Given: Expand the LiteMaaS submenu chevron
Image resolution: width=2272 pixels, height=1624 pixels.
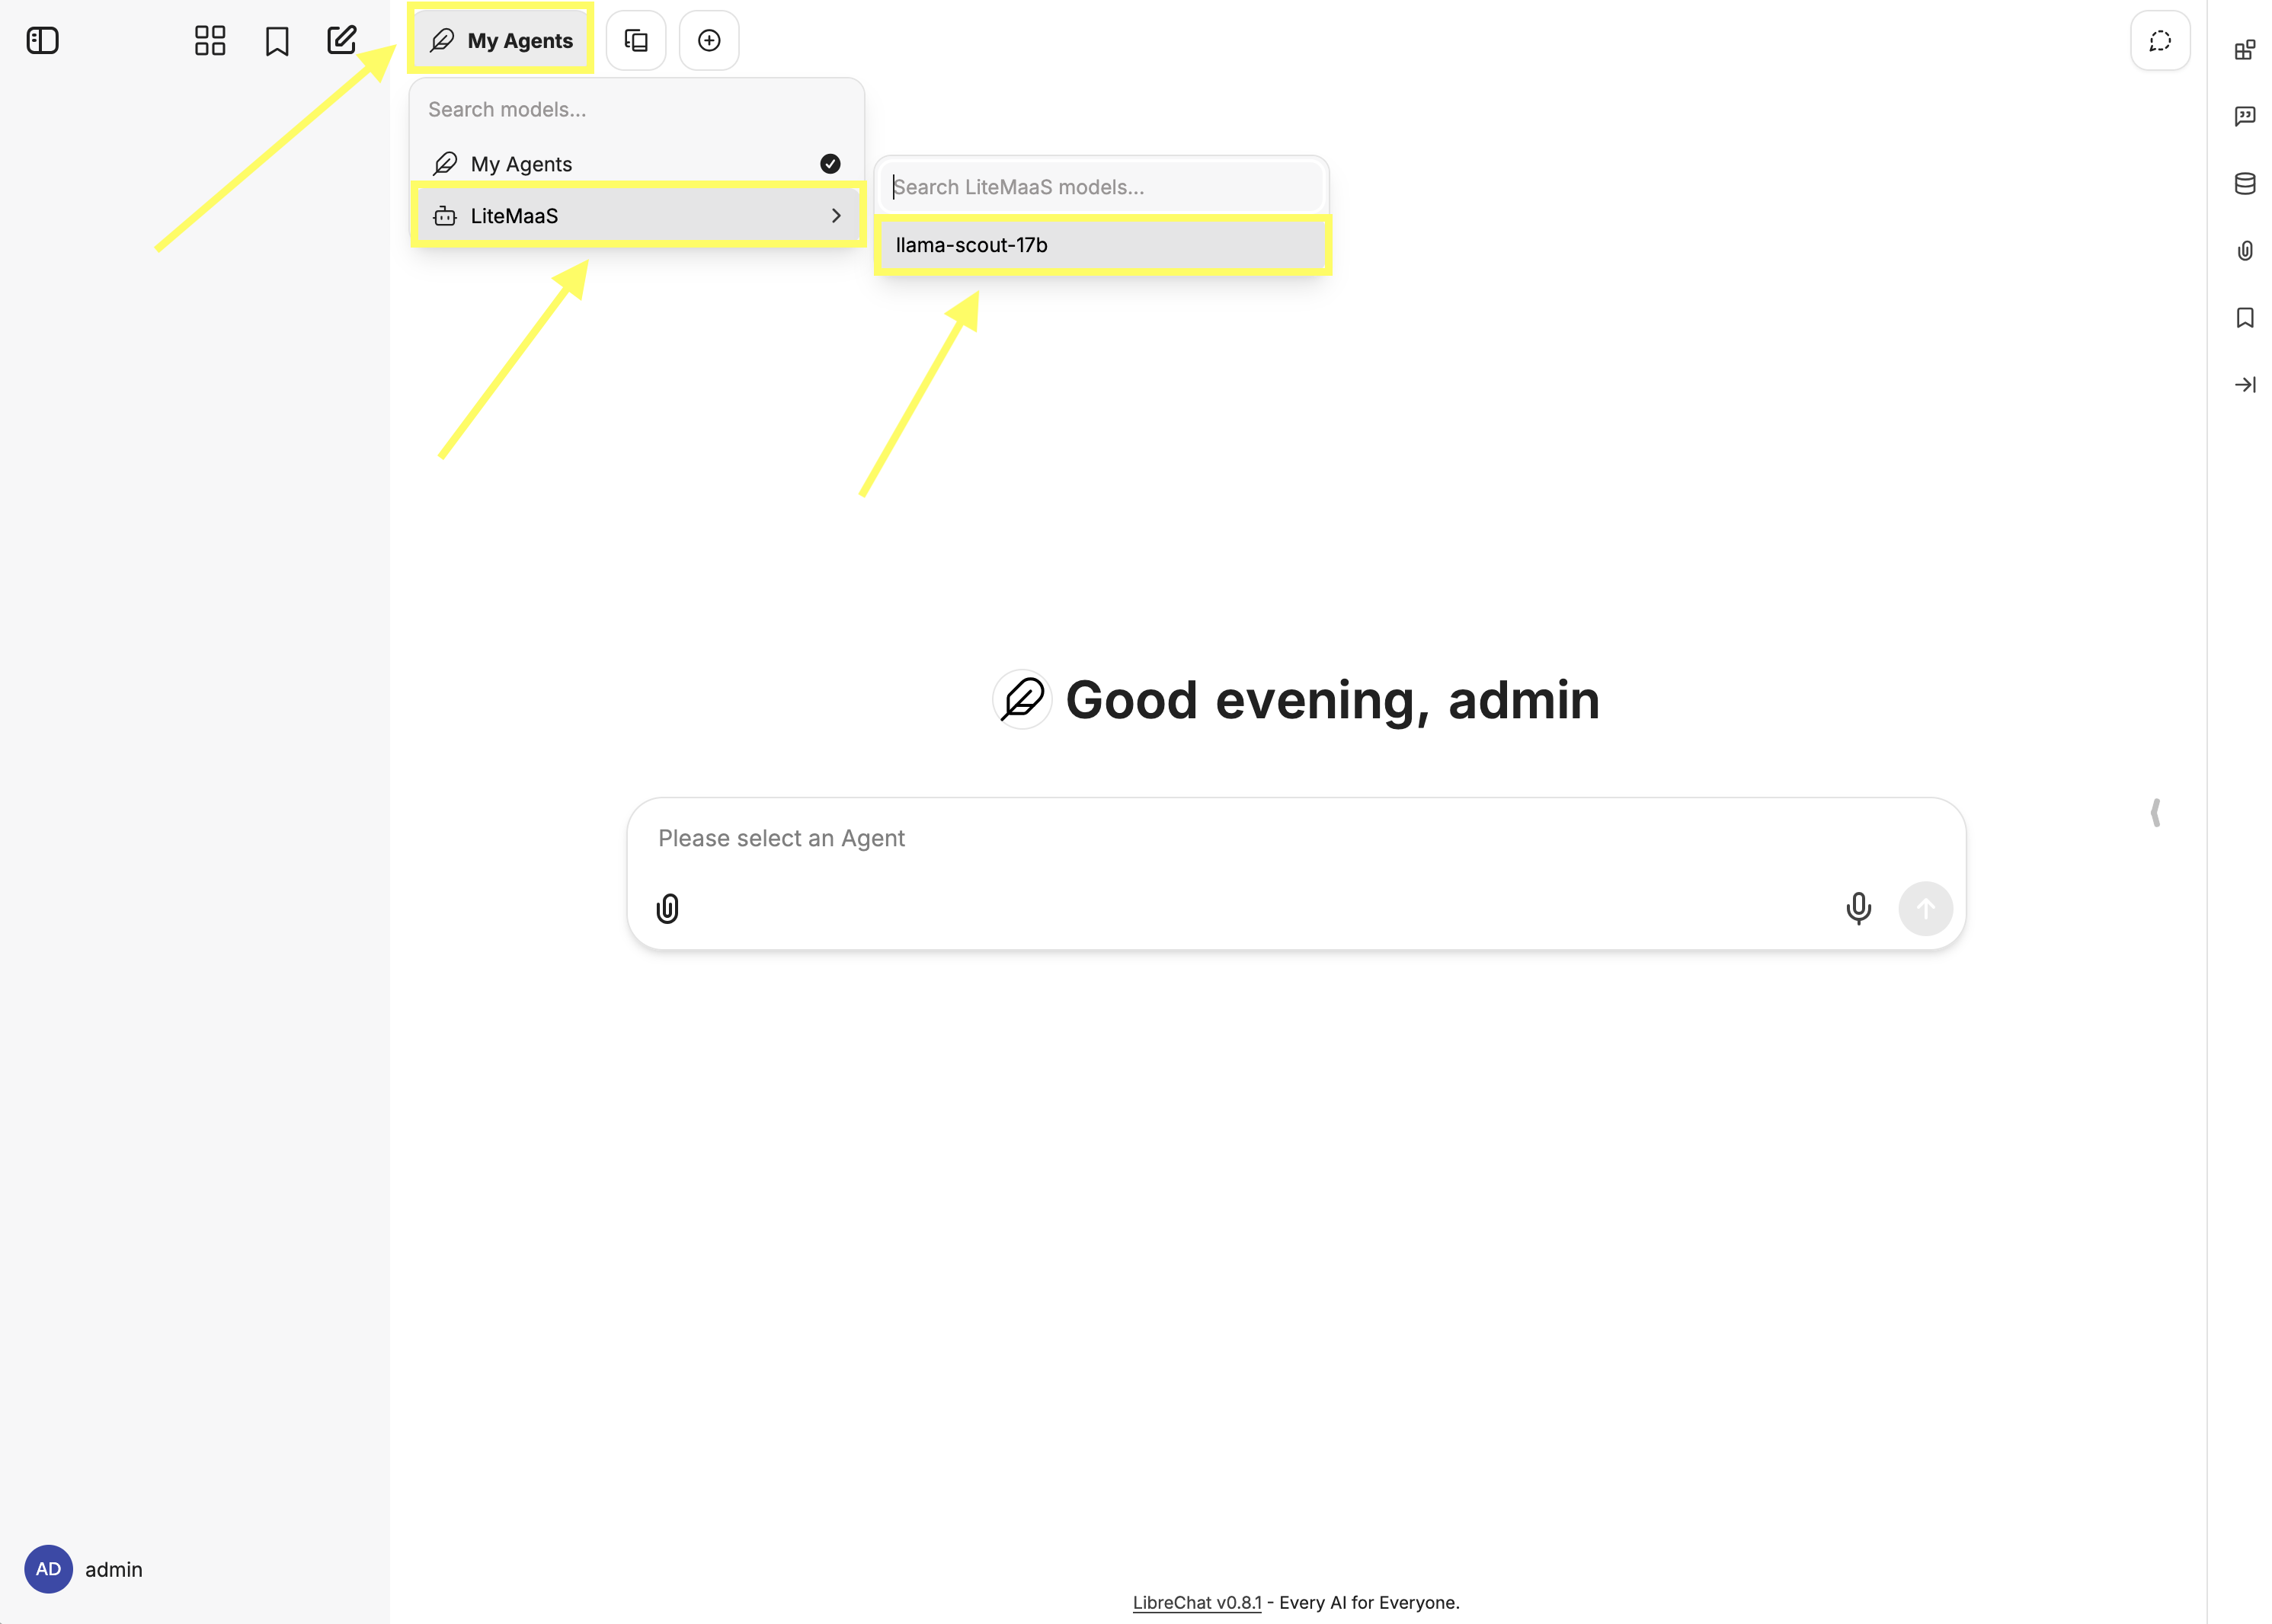Looking at the screenshot, I should point(836,215).
